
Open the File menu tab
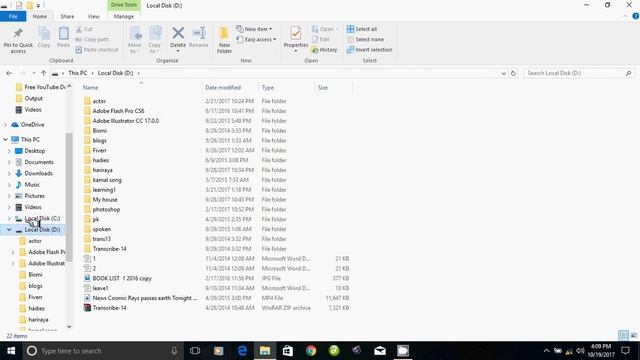pos(13,16)
